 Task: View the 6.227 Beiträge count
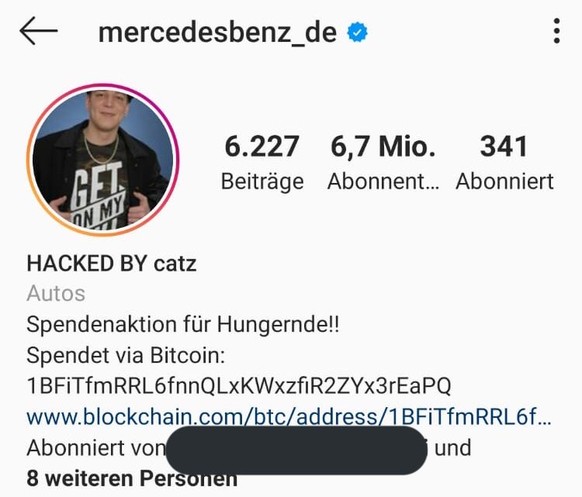tap(262, 162)
